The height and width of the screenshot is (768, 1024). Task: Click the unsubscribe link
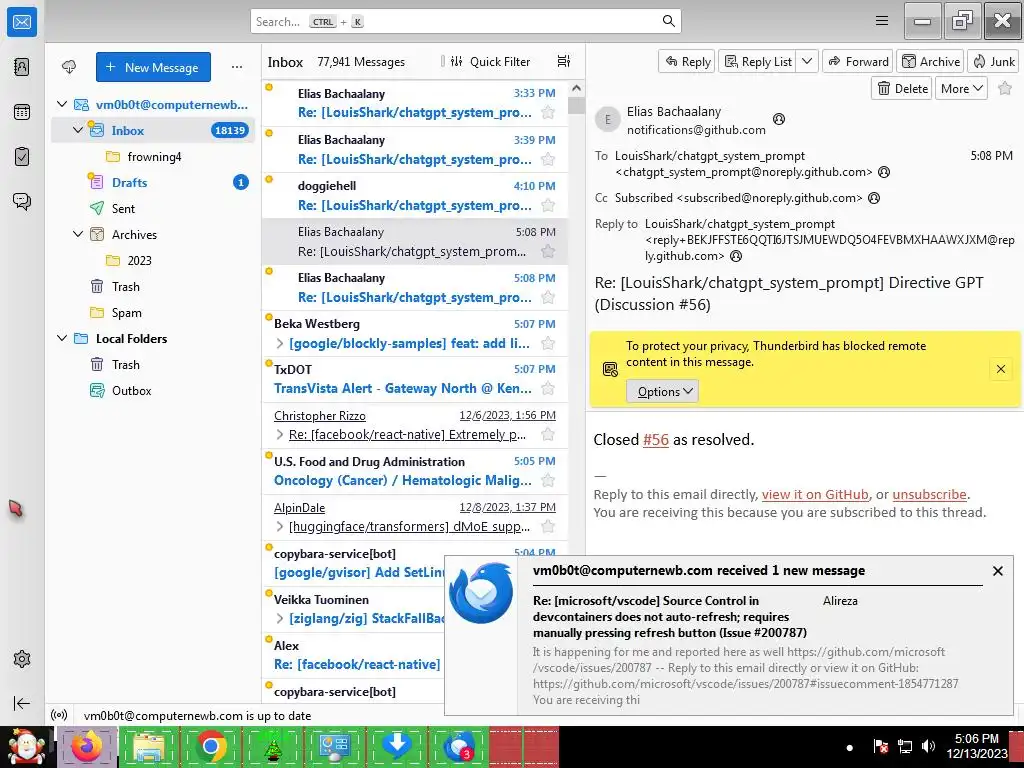click(x=929, y=494)
